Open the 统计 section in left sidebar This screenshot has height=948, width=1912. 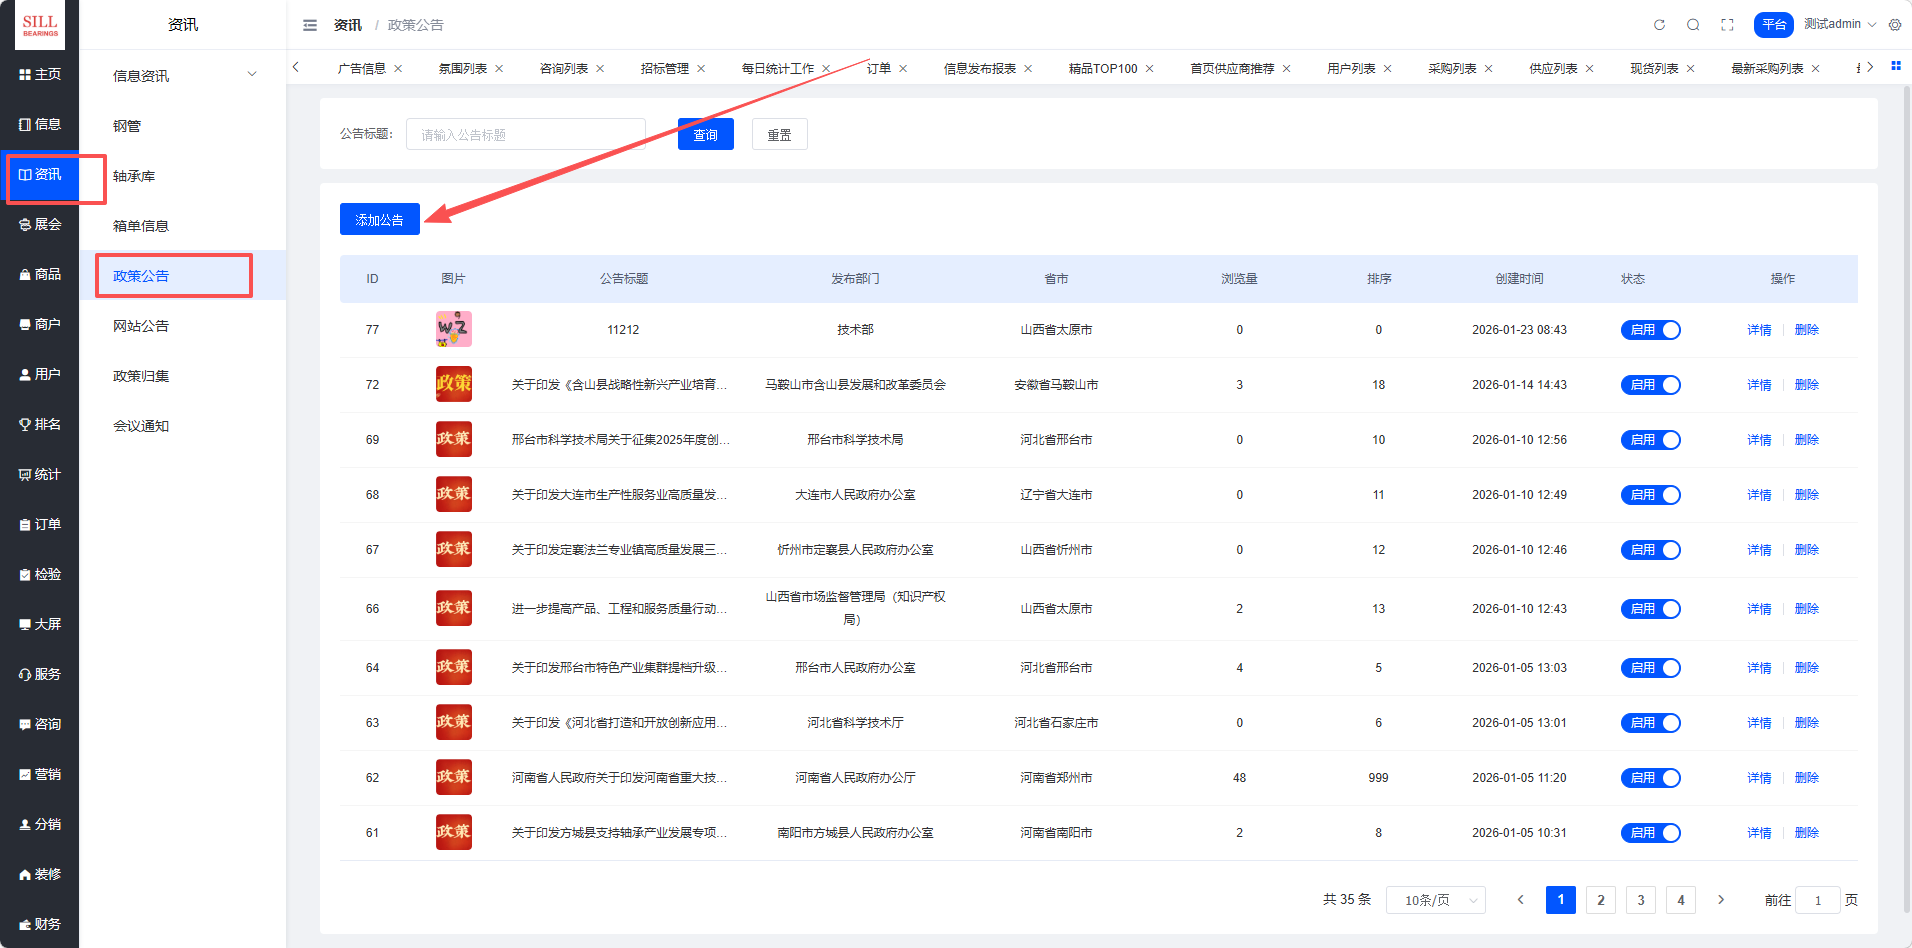(x=40, y=474)
